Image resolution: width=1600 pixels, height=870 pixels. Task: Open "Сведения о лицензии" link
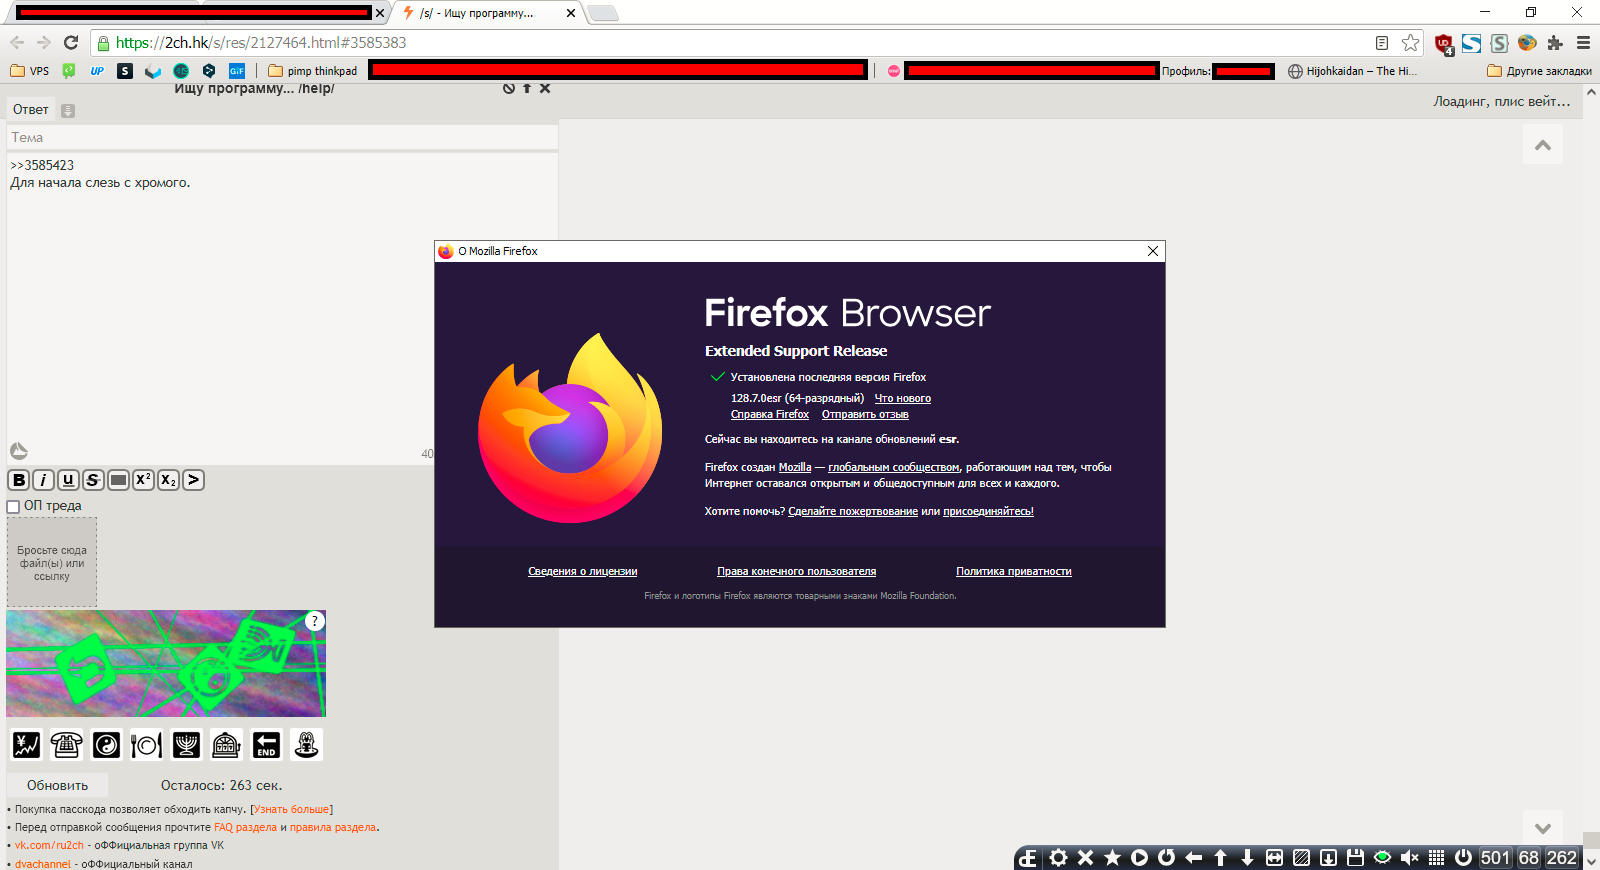point(583,572)
